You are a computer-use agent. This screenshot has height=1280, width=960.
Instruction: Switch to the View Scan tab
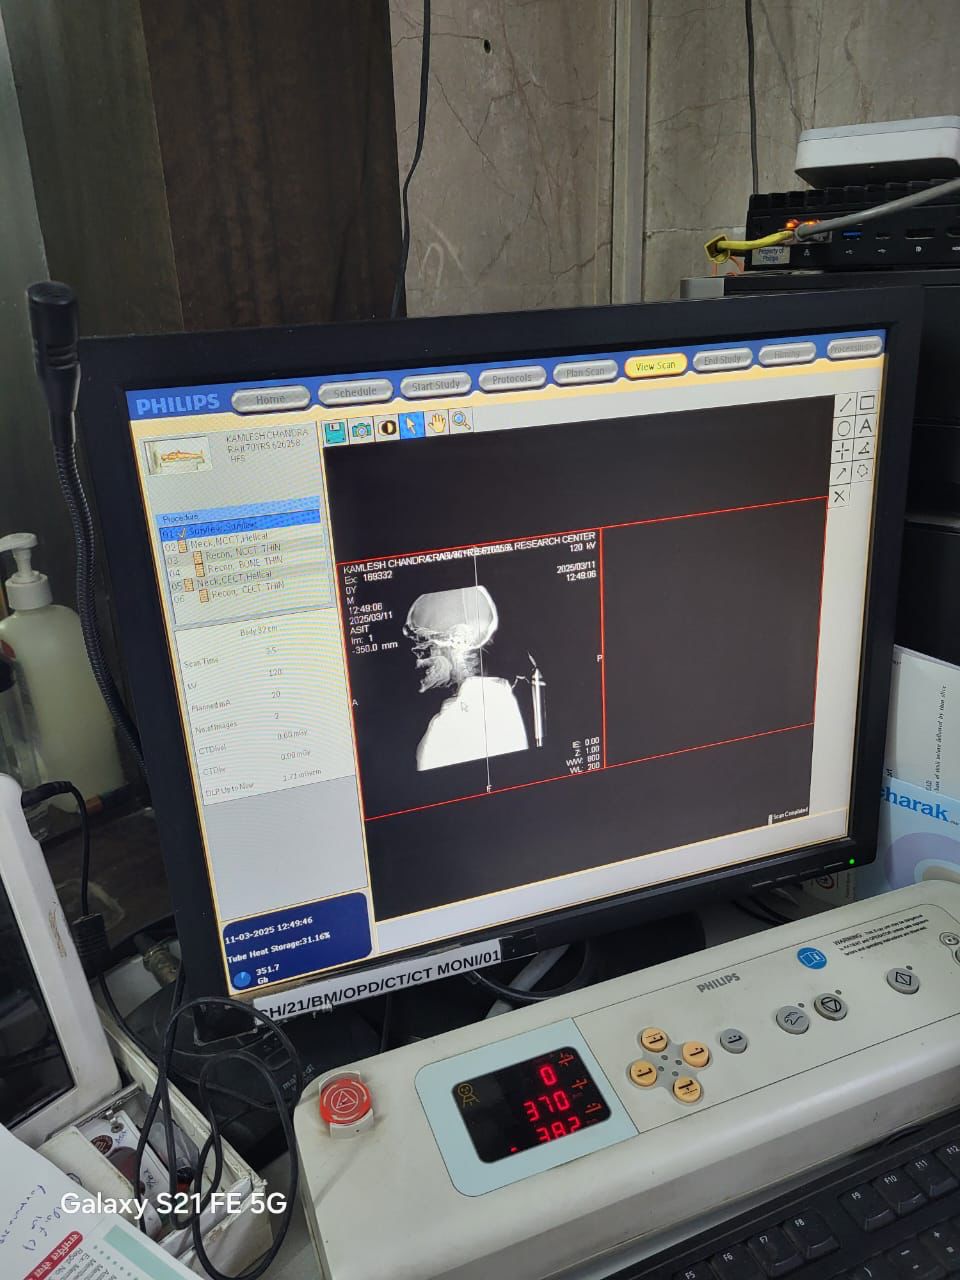coord(656,366)
